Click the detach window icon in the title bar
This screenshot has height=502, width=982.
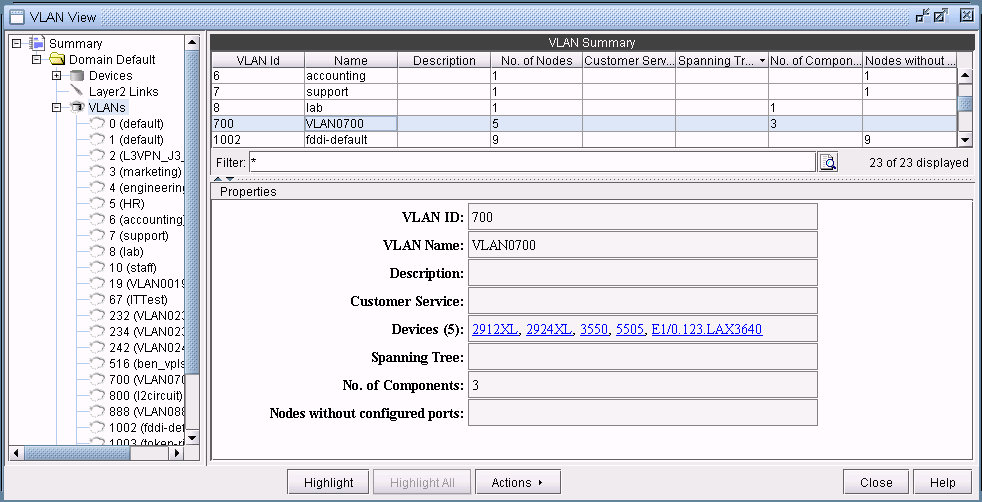coord(922,15)
